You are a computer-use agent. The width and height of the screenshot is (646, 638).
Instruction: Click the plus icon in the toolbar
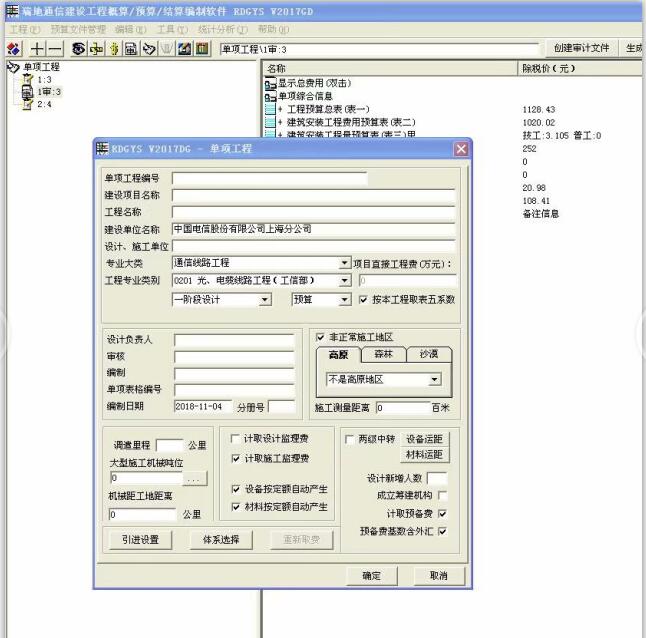[x=37, y=49]
